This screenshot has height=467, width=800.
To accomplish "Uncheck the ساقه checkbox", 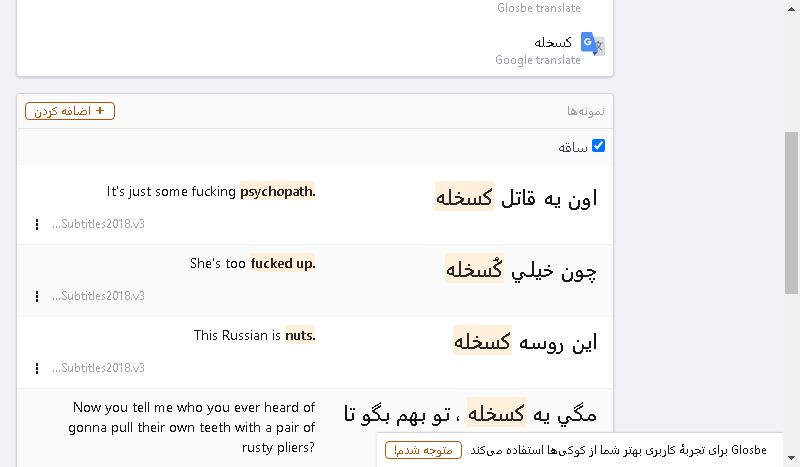I will [598, 146].
